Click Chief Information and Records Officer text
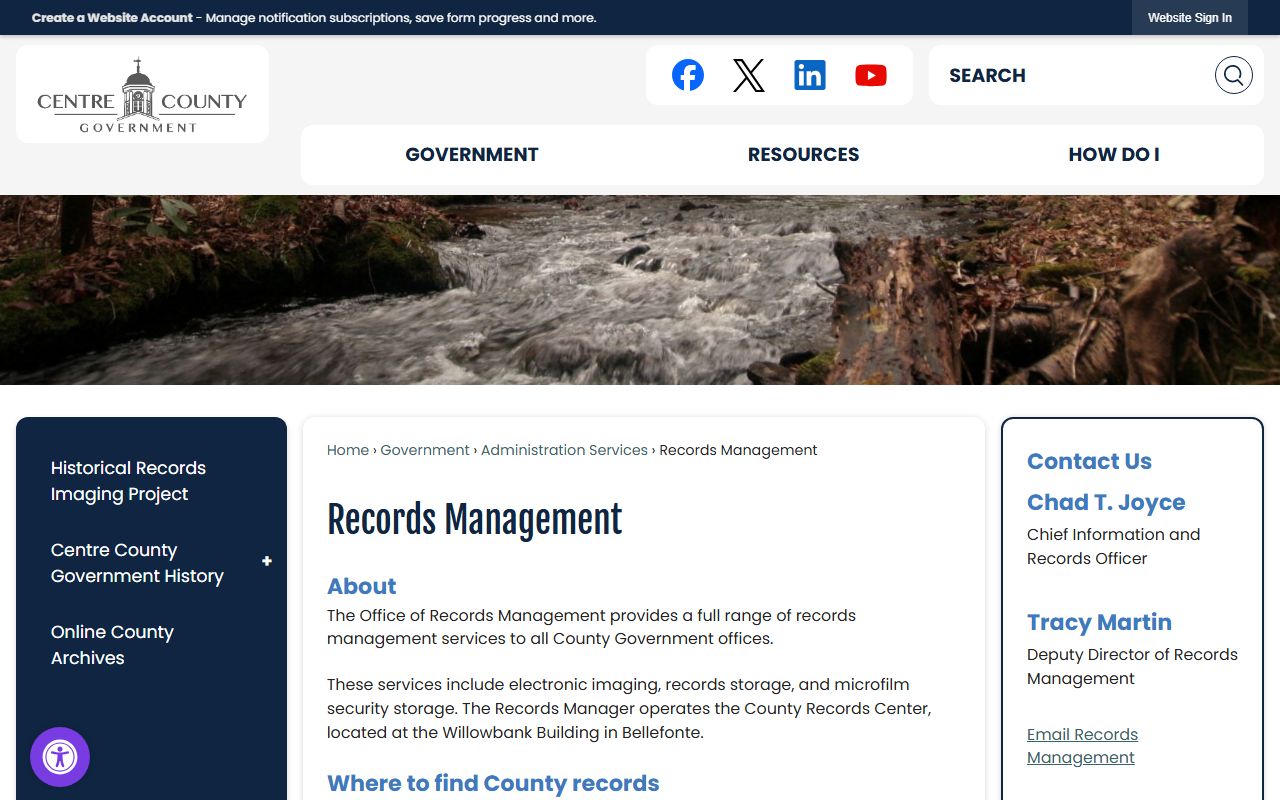Image resolution: width=1280 pixels, height=800 pixels. coord(1114,546)
